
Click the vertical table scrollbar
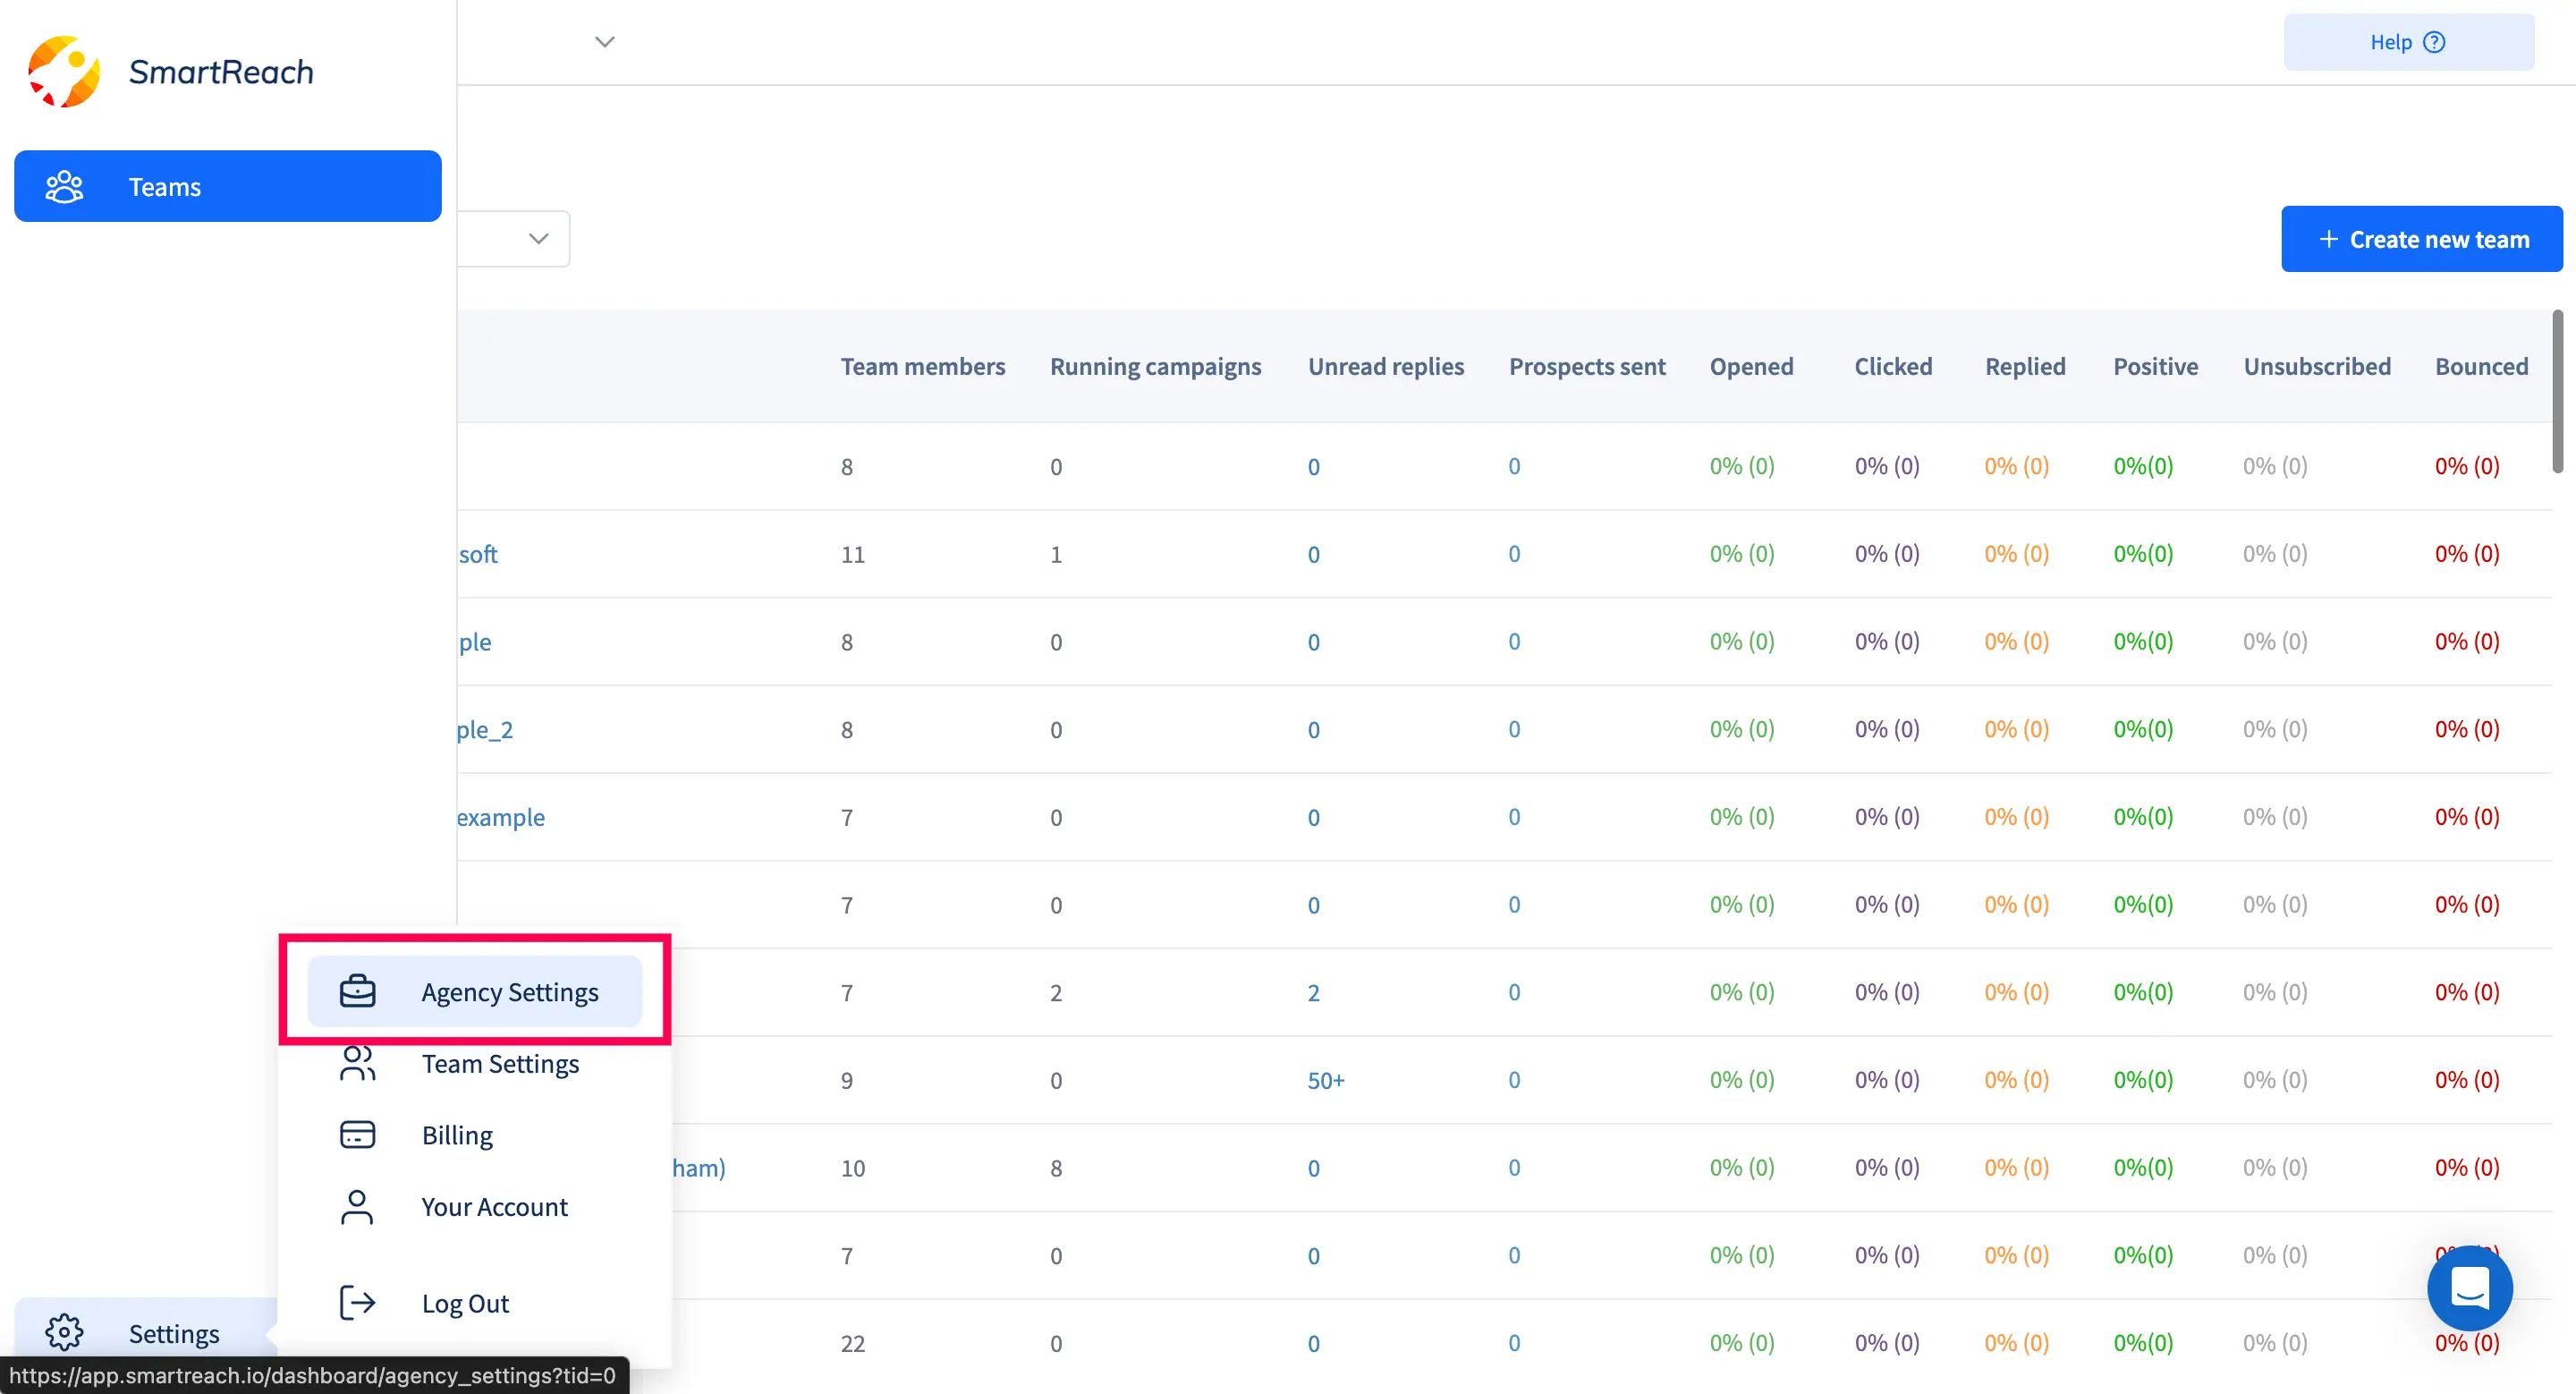[2558, 391]
